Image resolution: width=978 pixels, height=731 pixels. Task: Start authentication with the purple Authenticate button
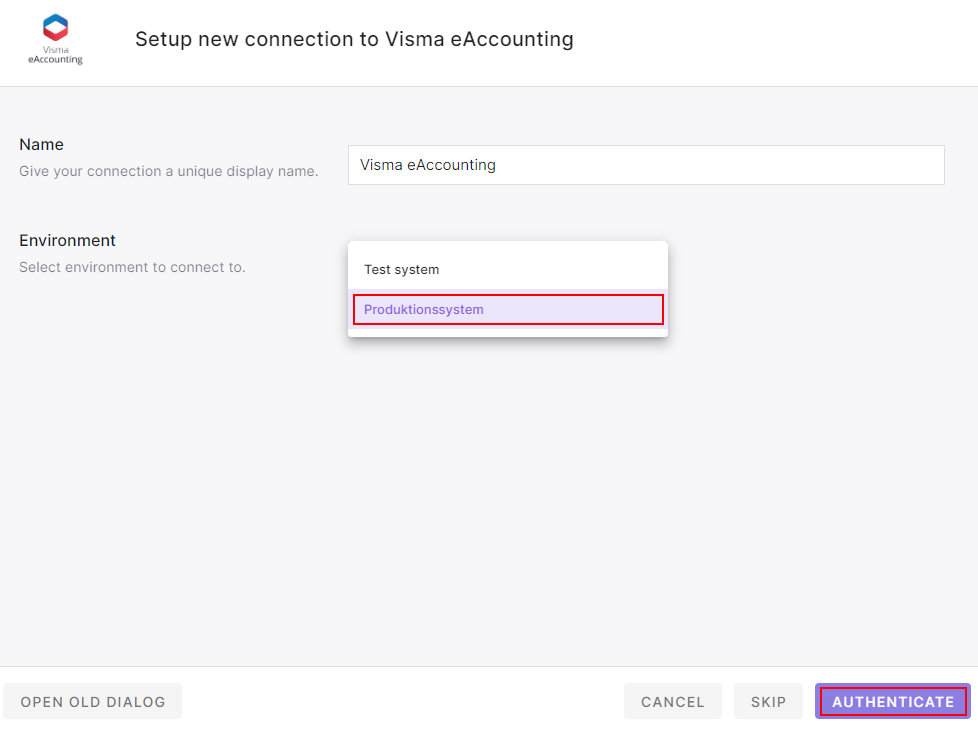click(893, 702)
